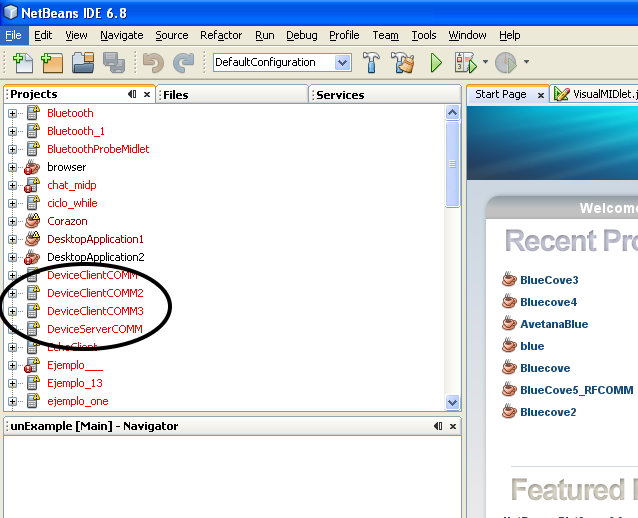Click the Corazon project icon

tap(33, 221)
